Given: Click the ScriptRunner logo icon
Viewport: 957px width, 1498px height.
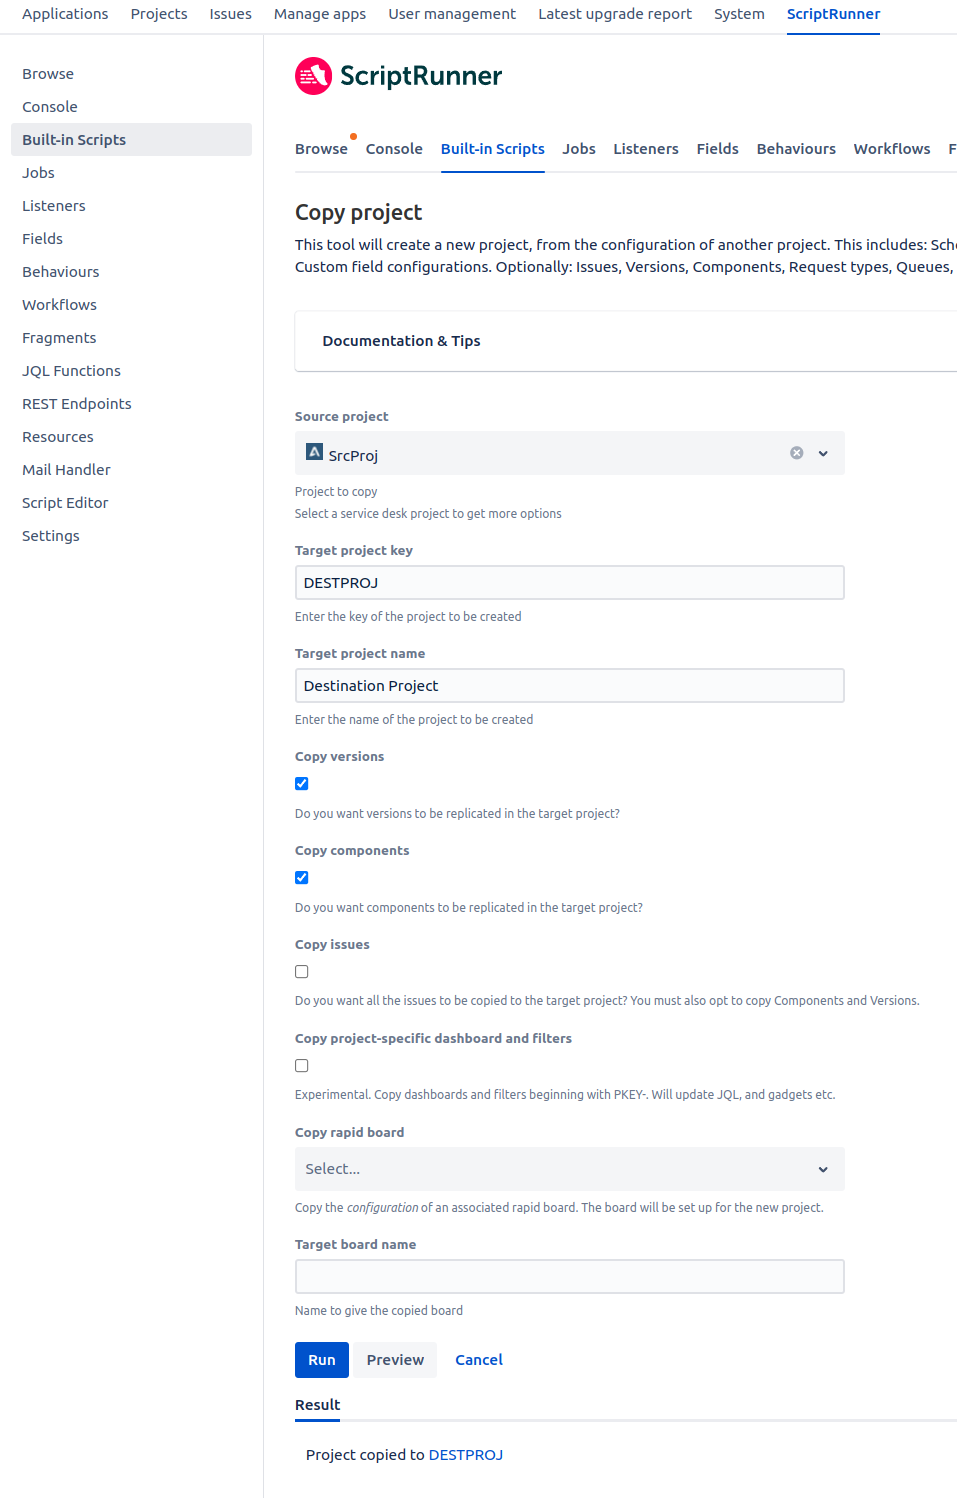Looking at the screenshot, I should 313,76.
